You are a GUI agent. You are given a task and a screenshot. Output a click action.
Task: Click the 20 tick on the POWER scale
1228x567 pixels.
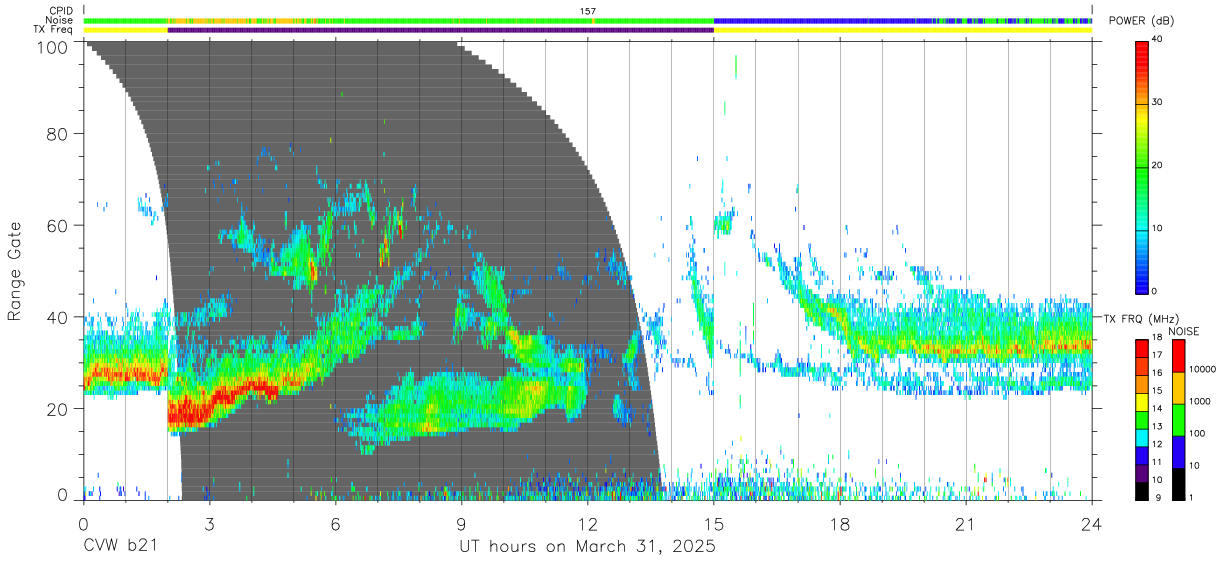(1158, 165)
